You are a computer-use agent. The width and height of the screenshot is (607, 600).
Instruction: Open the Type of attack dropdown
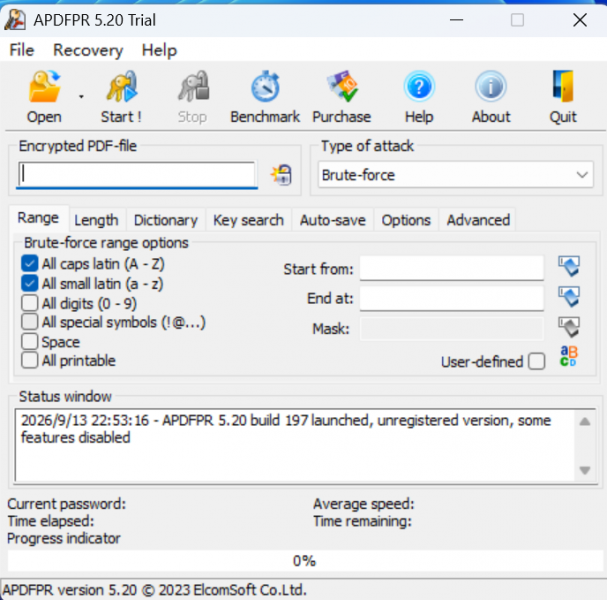(x=456, y=175)
